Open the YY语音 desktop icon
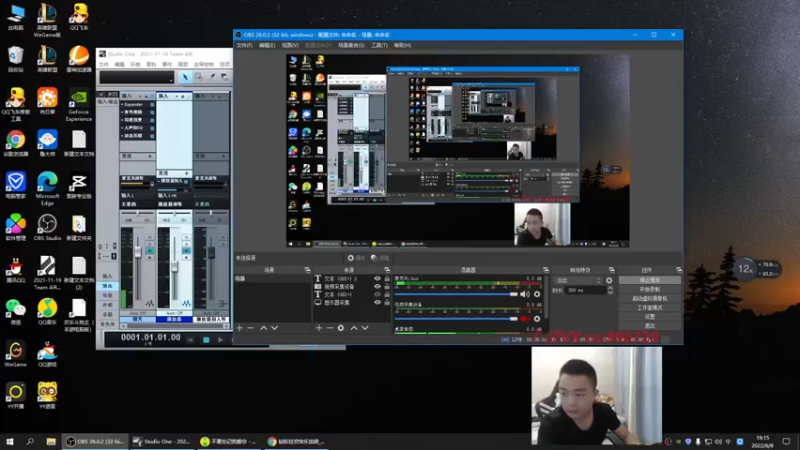Image resolution: width=800 pixels, height=450 pixels. point(47,396)
